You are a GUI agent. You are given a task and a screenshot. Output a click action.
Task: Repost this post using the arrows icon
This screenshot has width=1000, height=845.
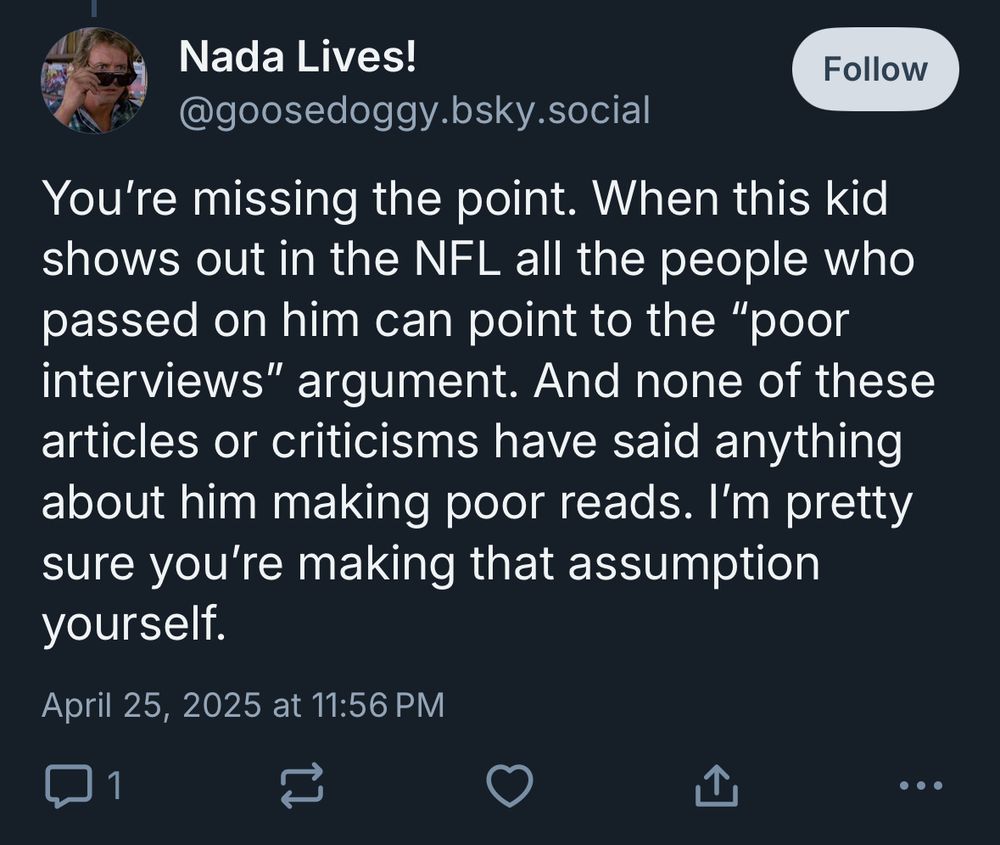304,786
